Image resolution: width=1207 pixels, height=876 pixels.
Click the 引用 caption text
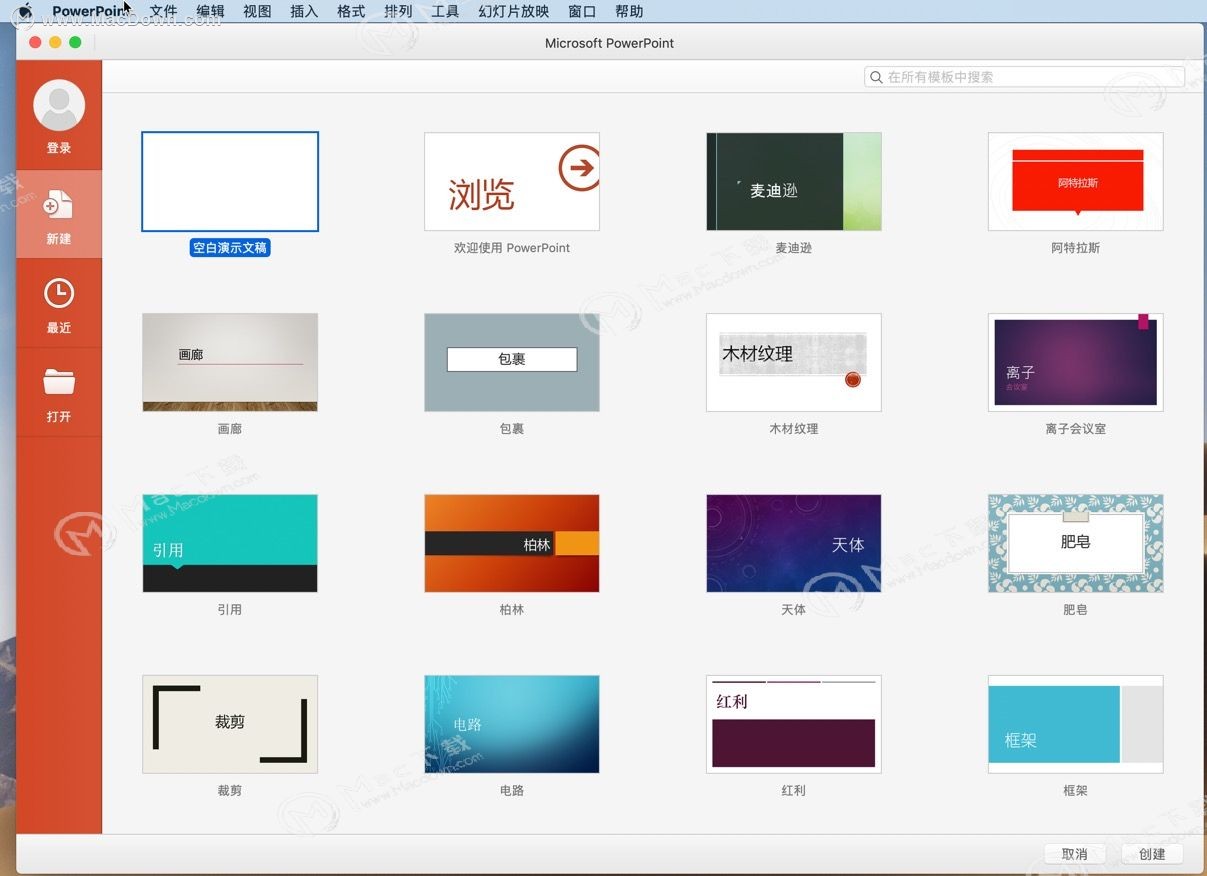tap(230, 609)
